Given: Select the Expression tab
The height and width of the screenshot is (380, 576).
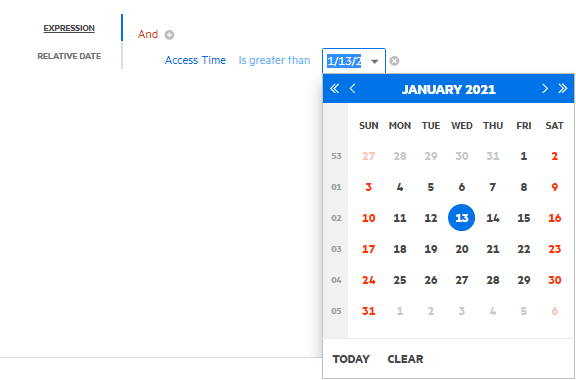Looking at the screenshot, I should tap(69, 28).
